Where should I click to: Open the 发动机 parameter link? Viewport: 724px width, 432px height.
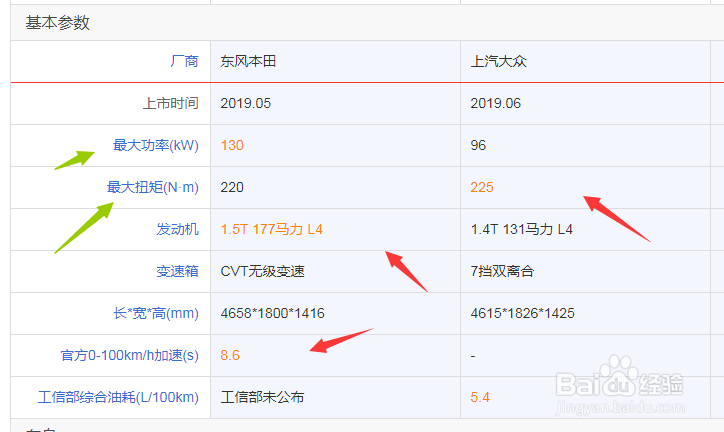178,229
